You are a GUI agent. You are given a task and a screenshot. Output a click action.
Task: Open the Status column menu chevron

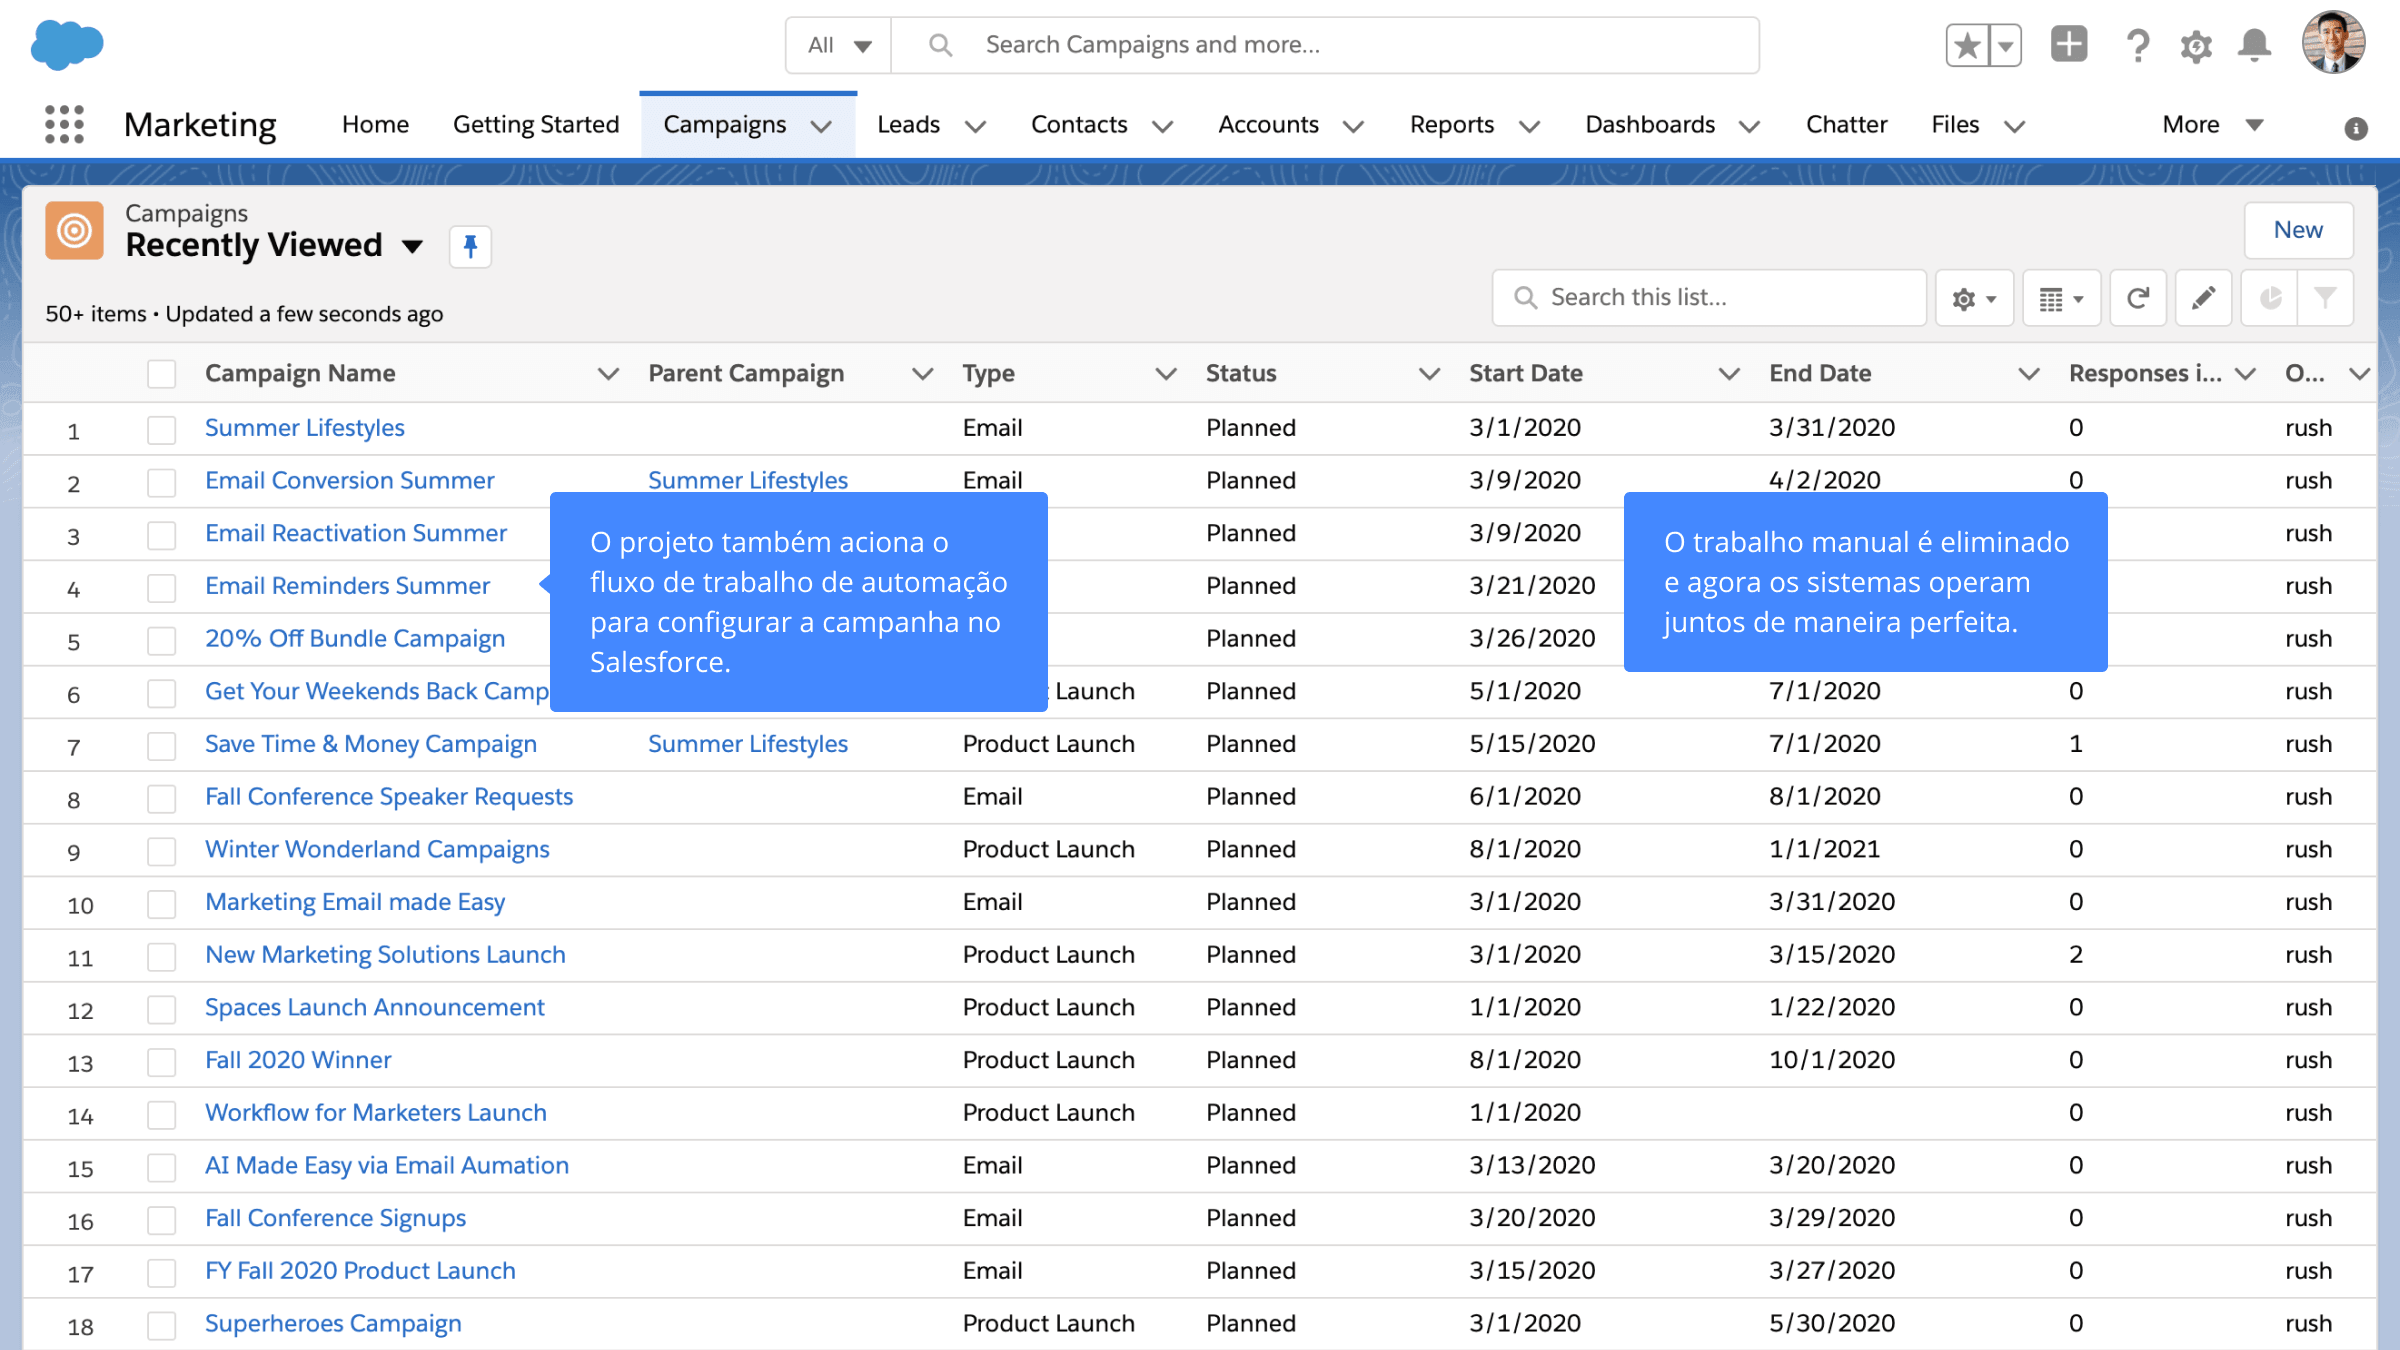1429,374
